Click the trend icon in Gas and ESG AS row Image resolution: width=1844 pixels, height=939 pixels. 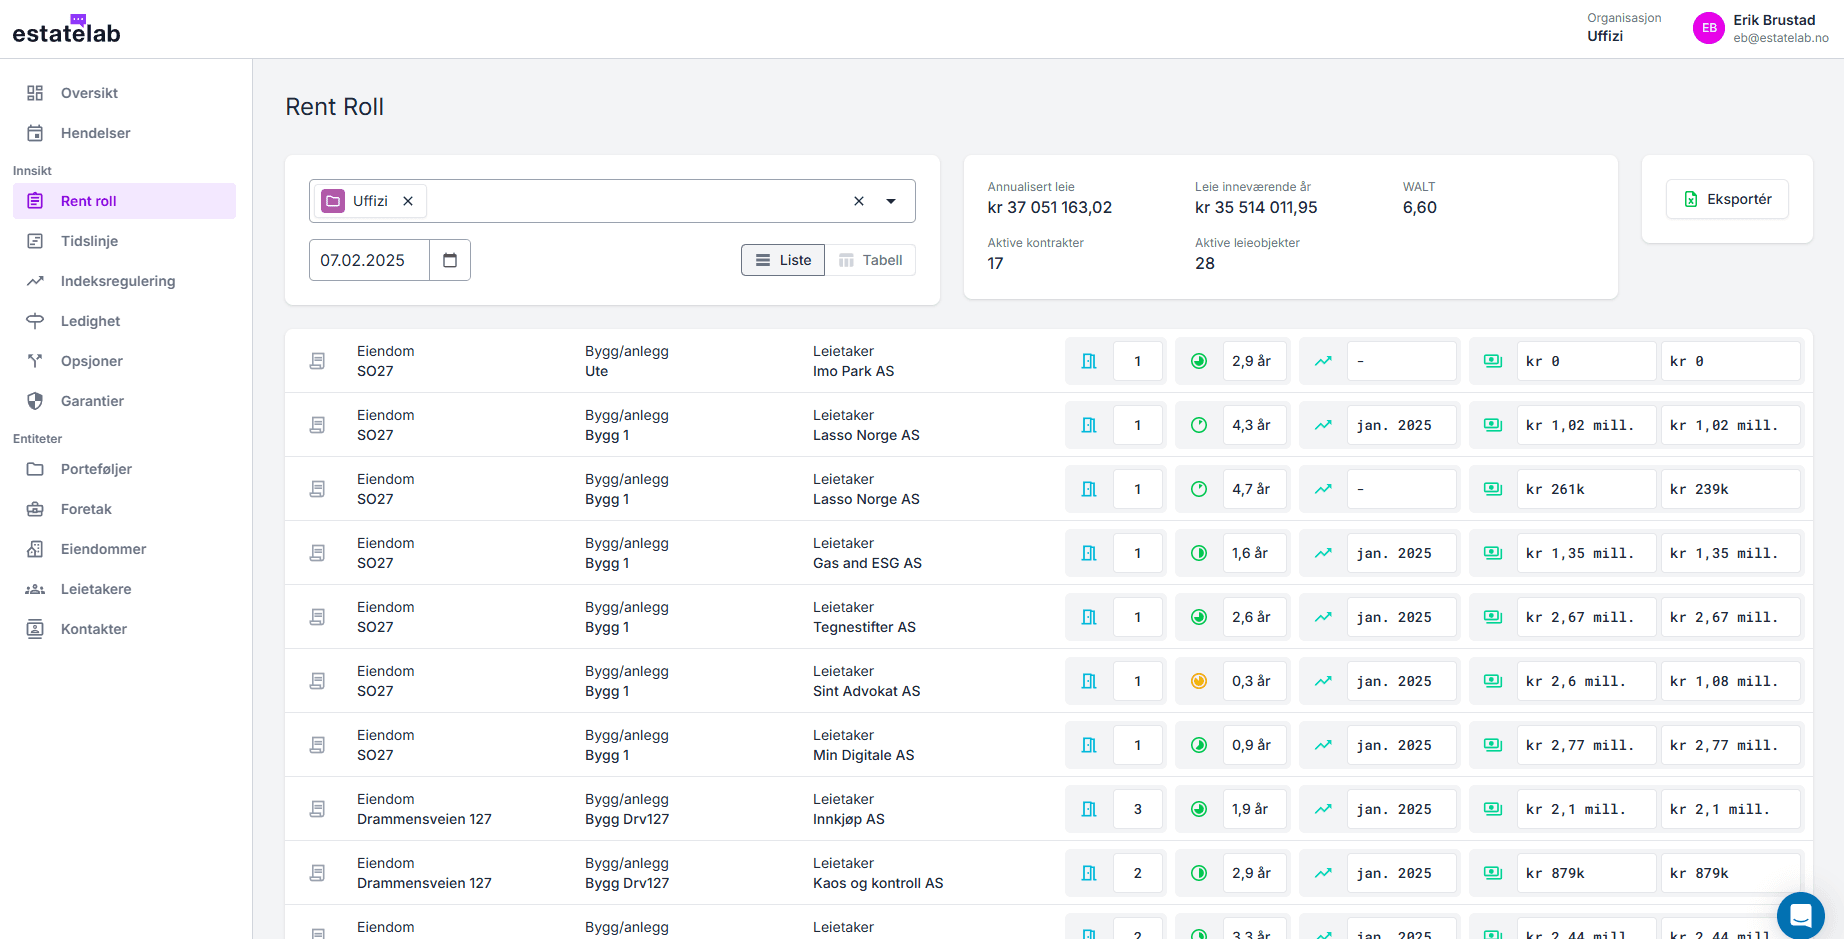tap(1323, 553)
